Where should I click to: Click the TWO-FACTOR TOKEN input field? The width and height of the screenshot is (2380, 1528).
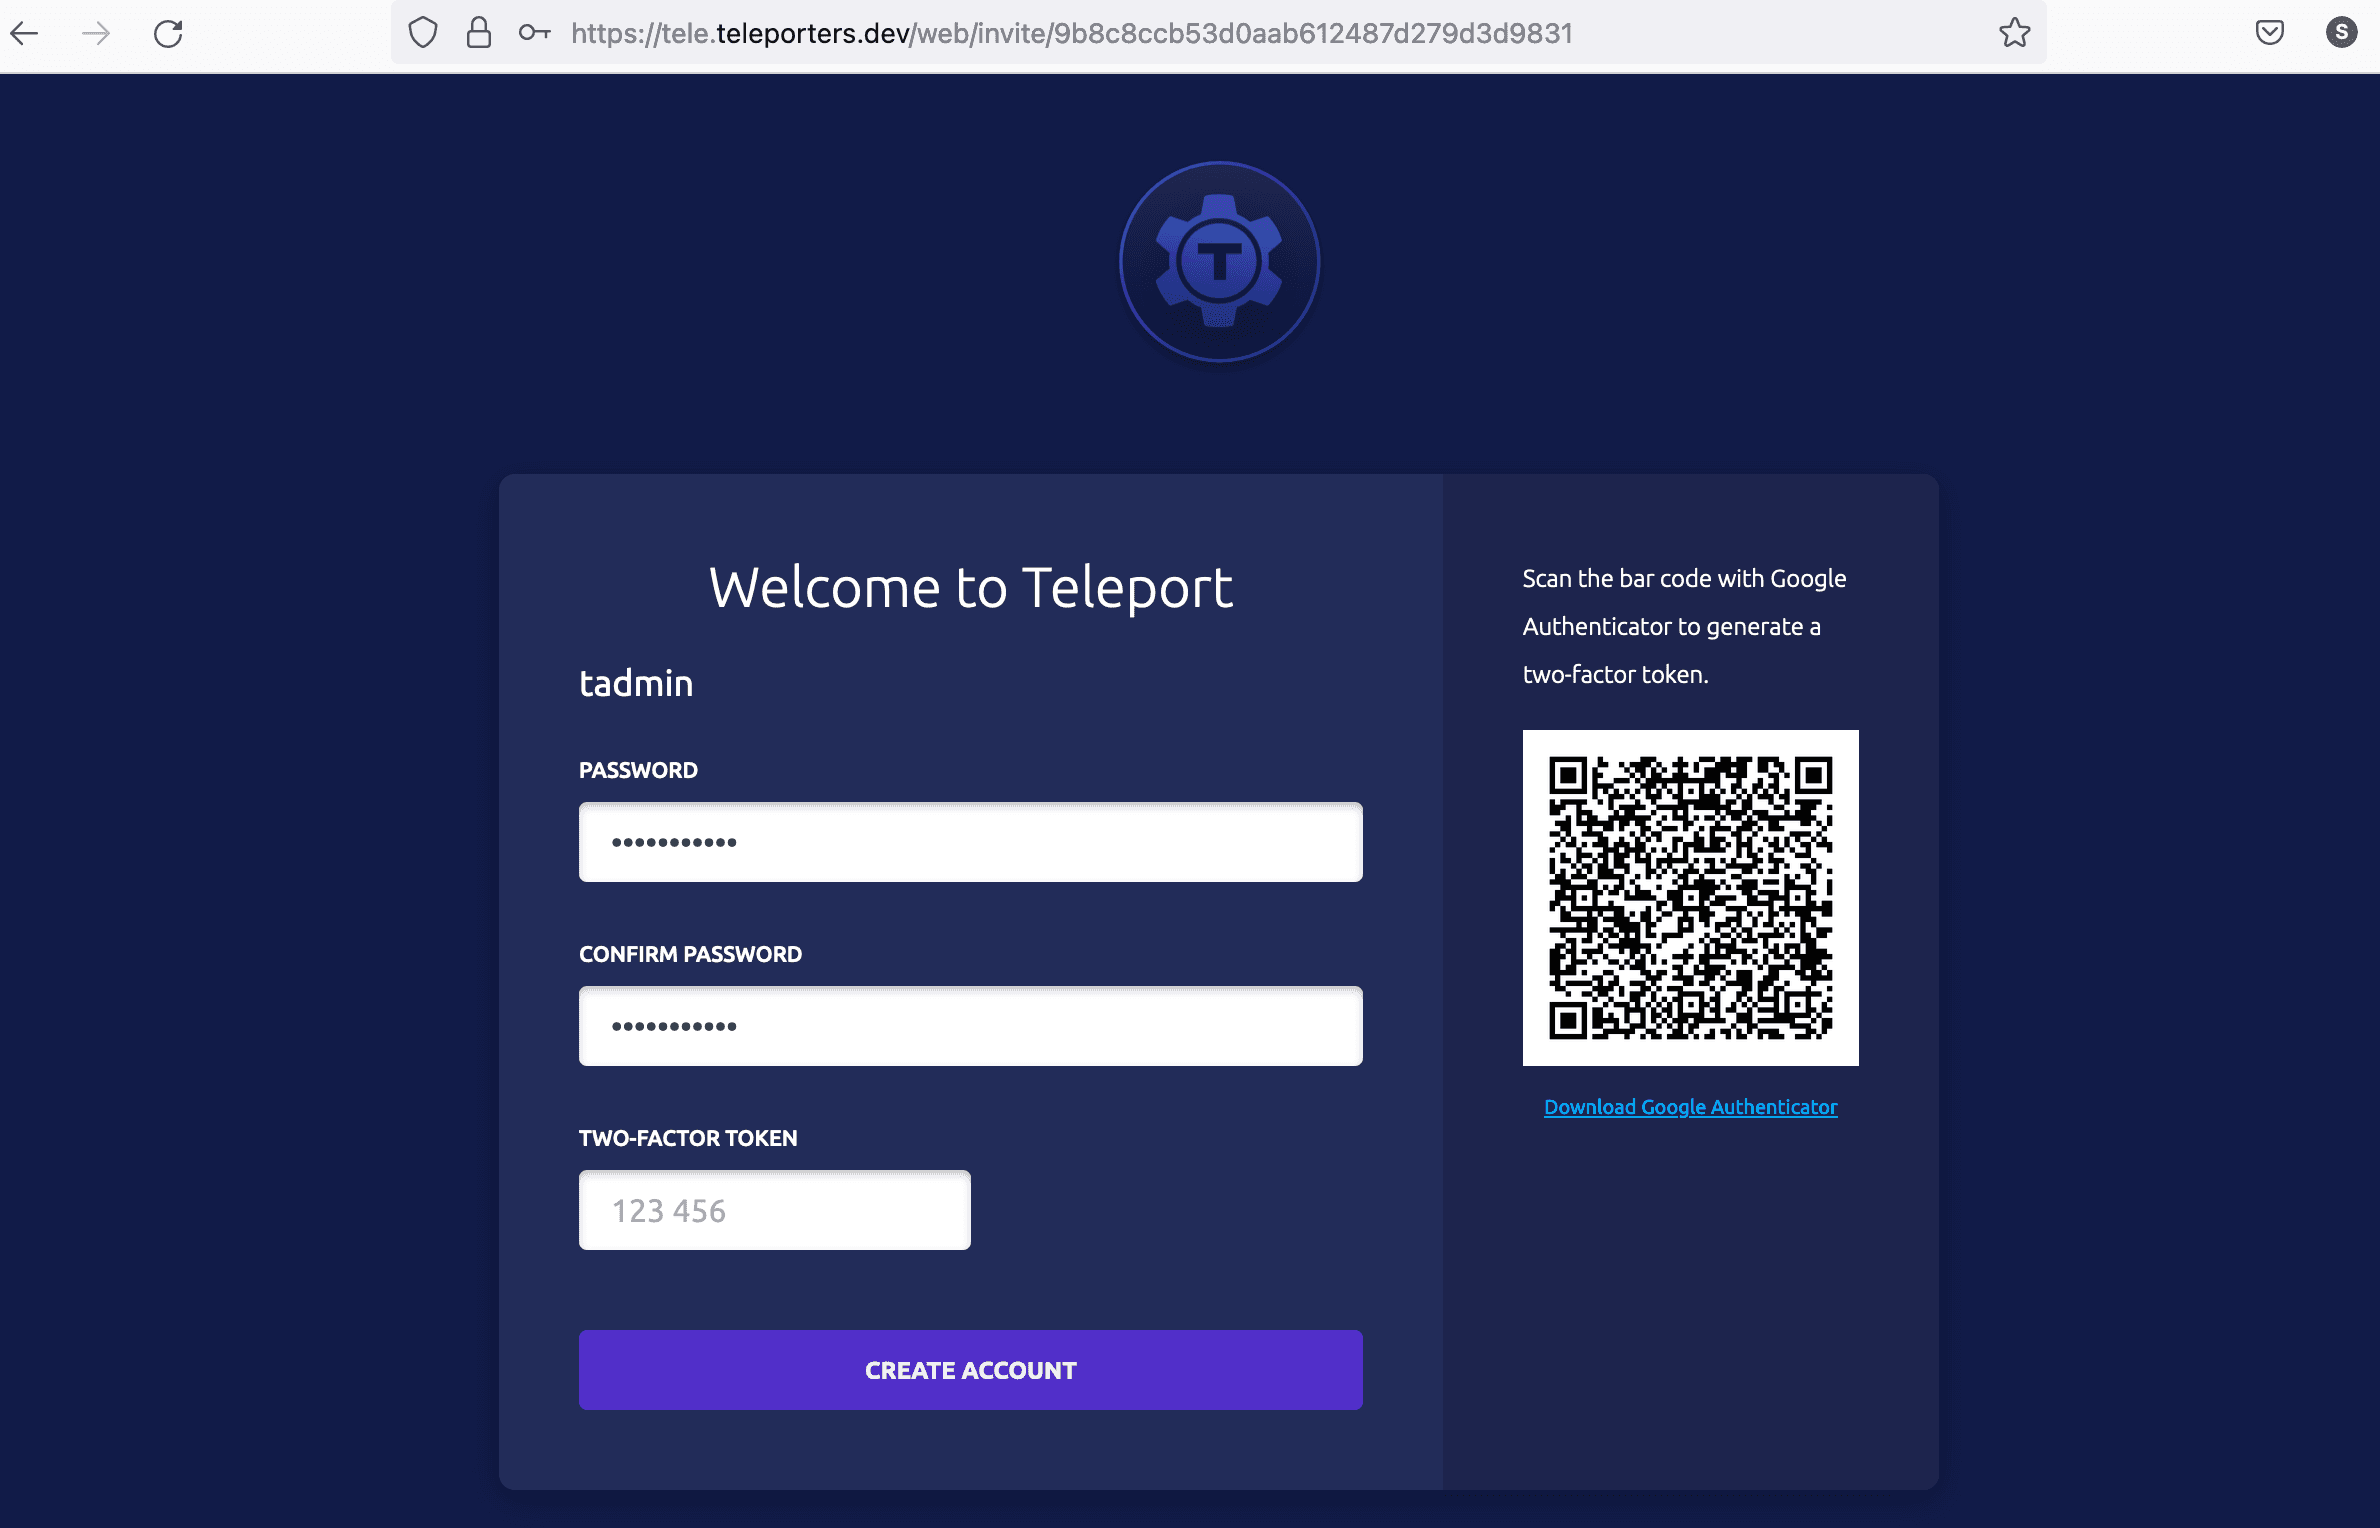tap(775, 1209)
